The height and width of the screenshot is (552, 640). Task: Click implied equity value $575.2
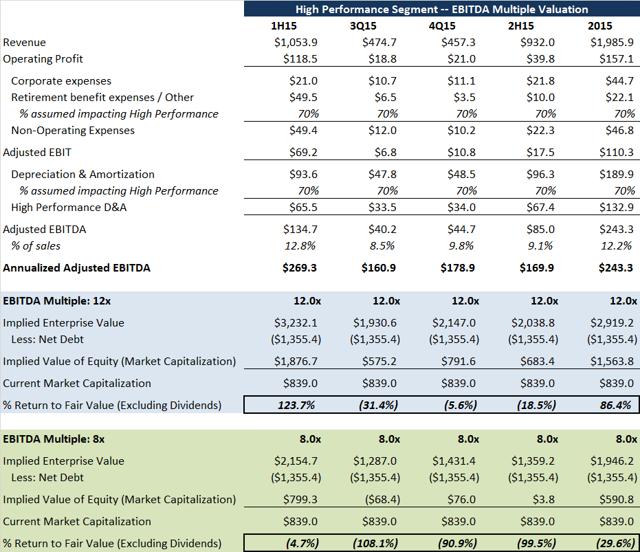[380, 362]
